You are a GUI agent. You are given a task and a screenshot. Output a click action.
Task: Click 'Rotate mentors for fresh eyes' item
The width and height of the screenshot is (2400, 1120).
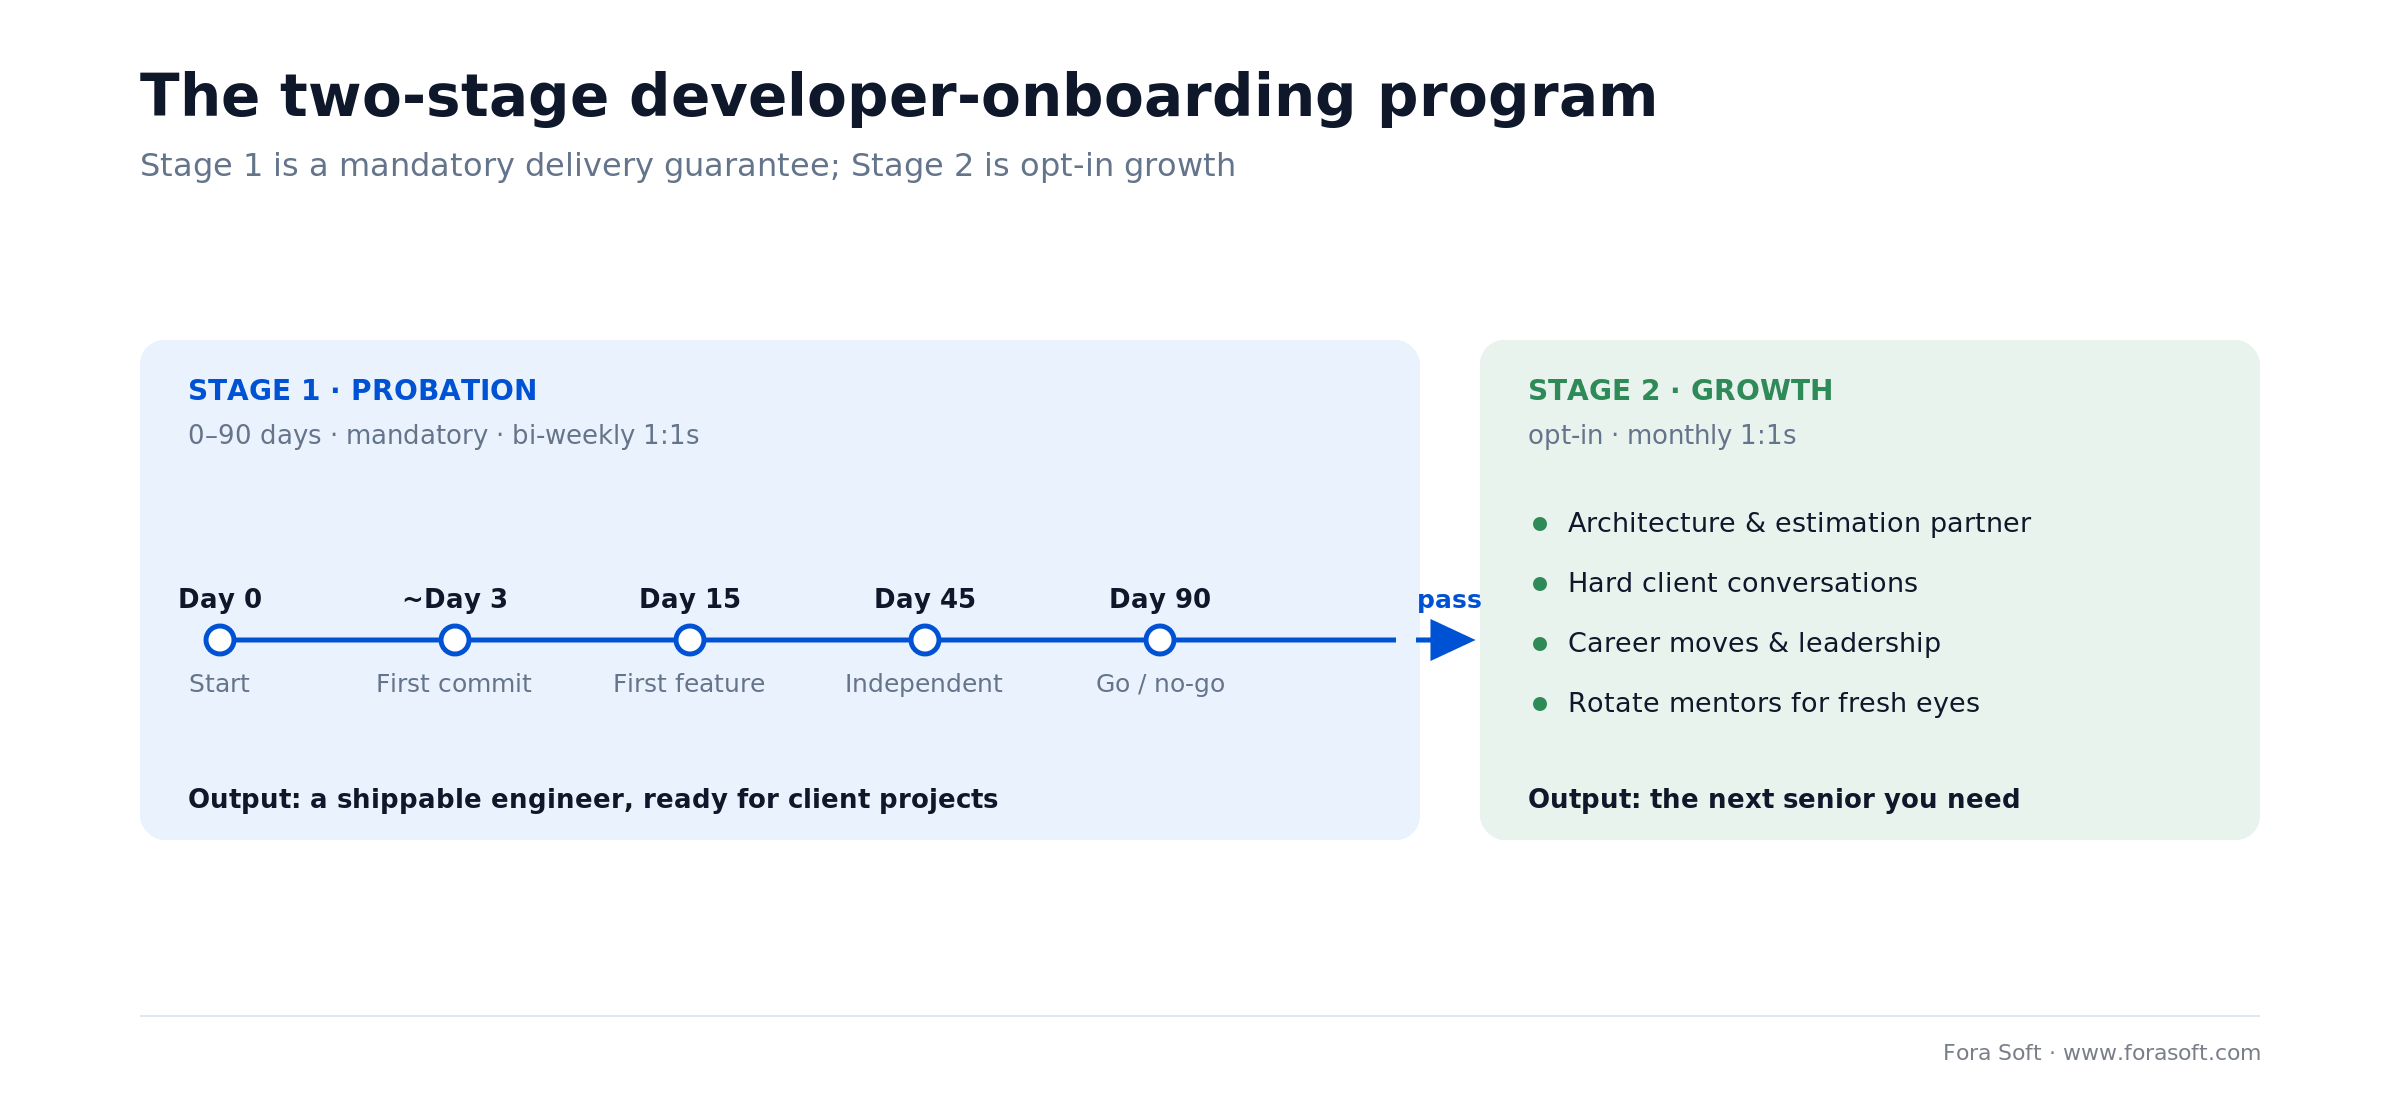(x=1774, y=704)
